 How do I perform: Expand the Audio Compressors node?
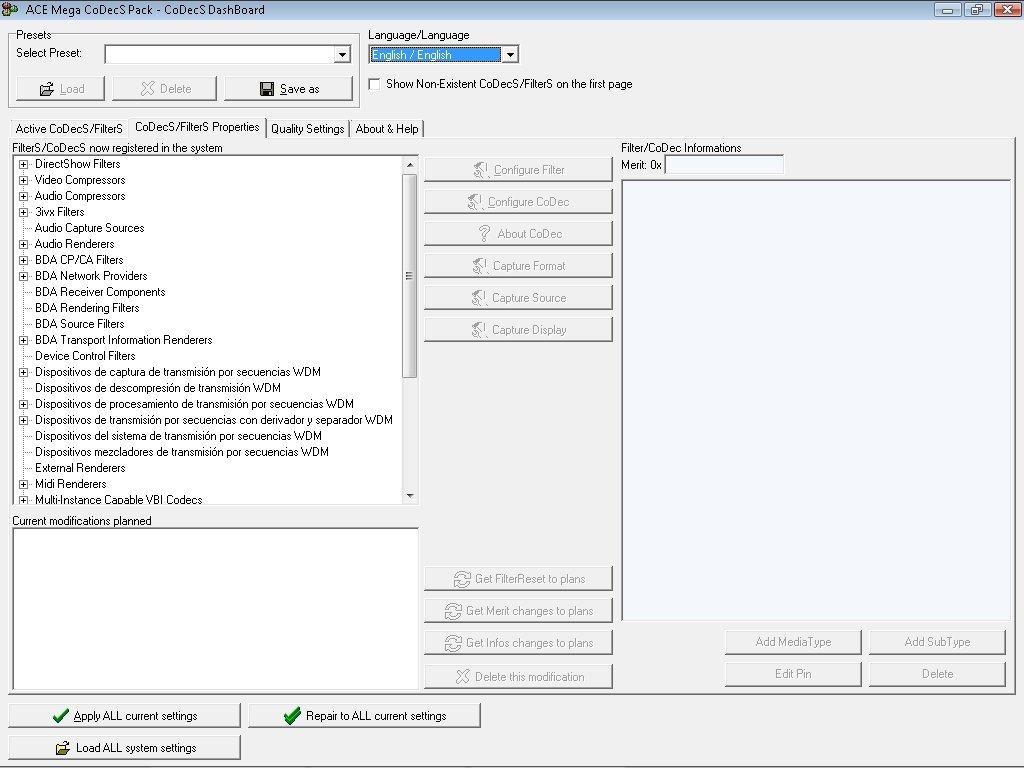tap(24, 197)
